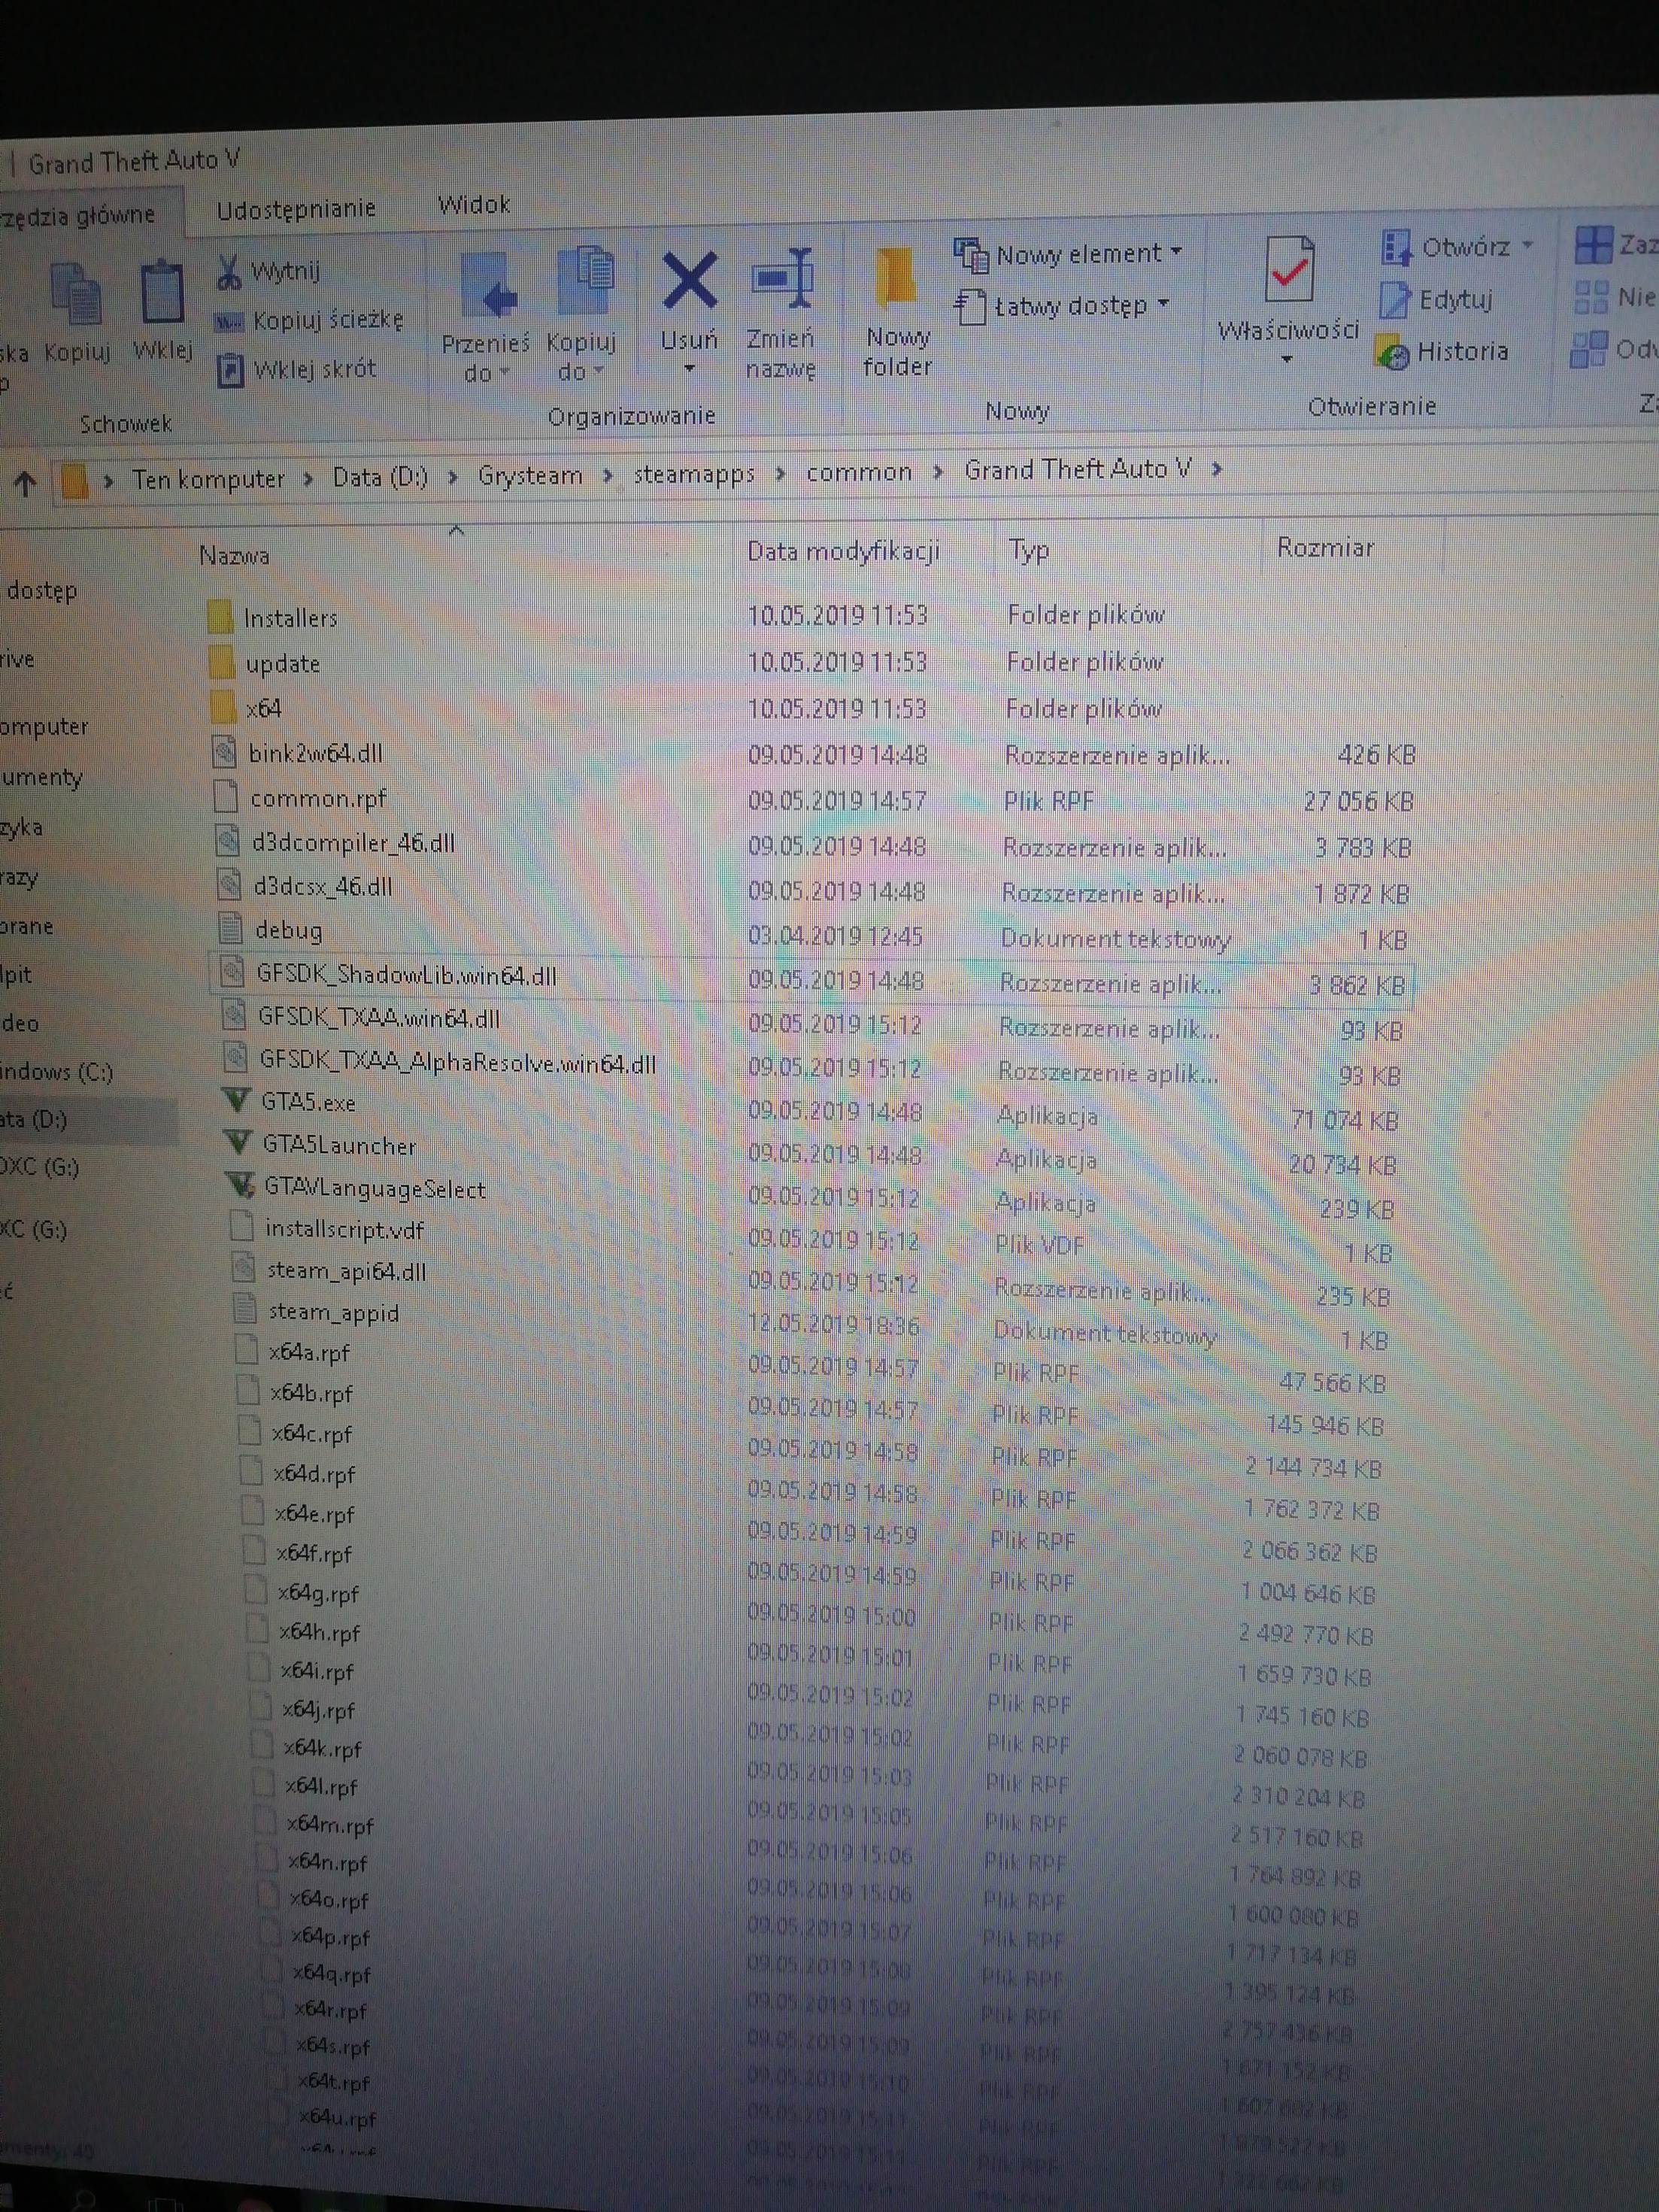Click the Kopiuj do icon

[x=584, y=282]
